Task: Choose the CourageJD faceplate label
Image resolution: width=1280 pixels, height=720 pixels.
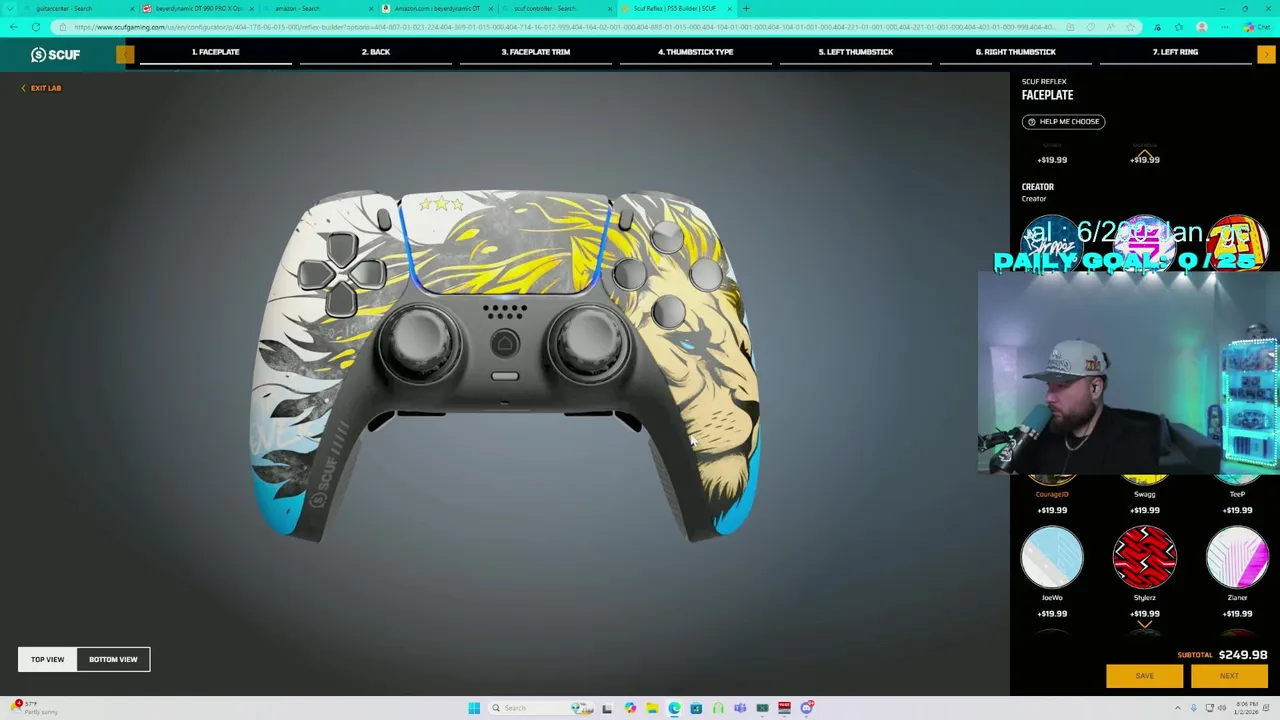Action: point(1052,494)
